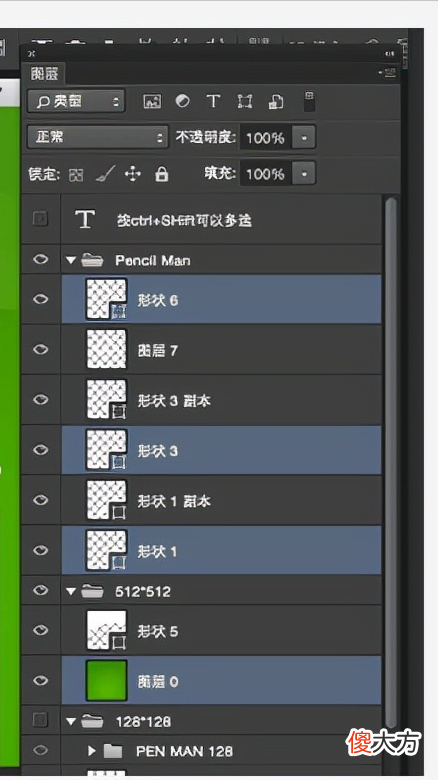Select the PEN MAN 128 folder icon
Viewport: 438px width, 780px height.
pyautogui.click(x=113, y=751)
